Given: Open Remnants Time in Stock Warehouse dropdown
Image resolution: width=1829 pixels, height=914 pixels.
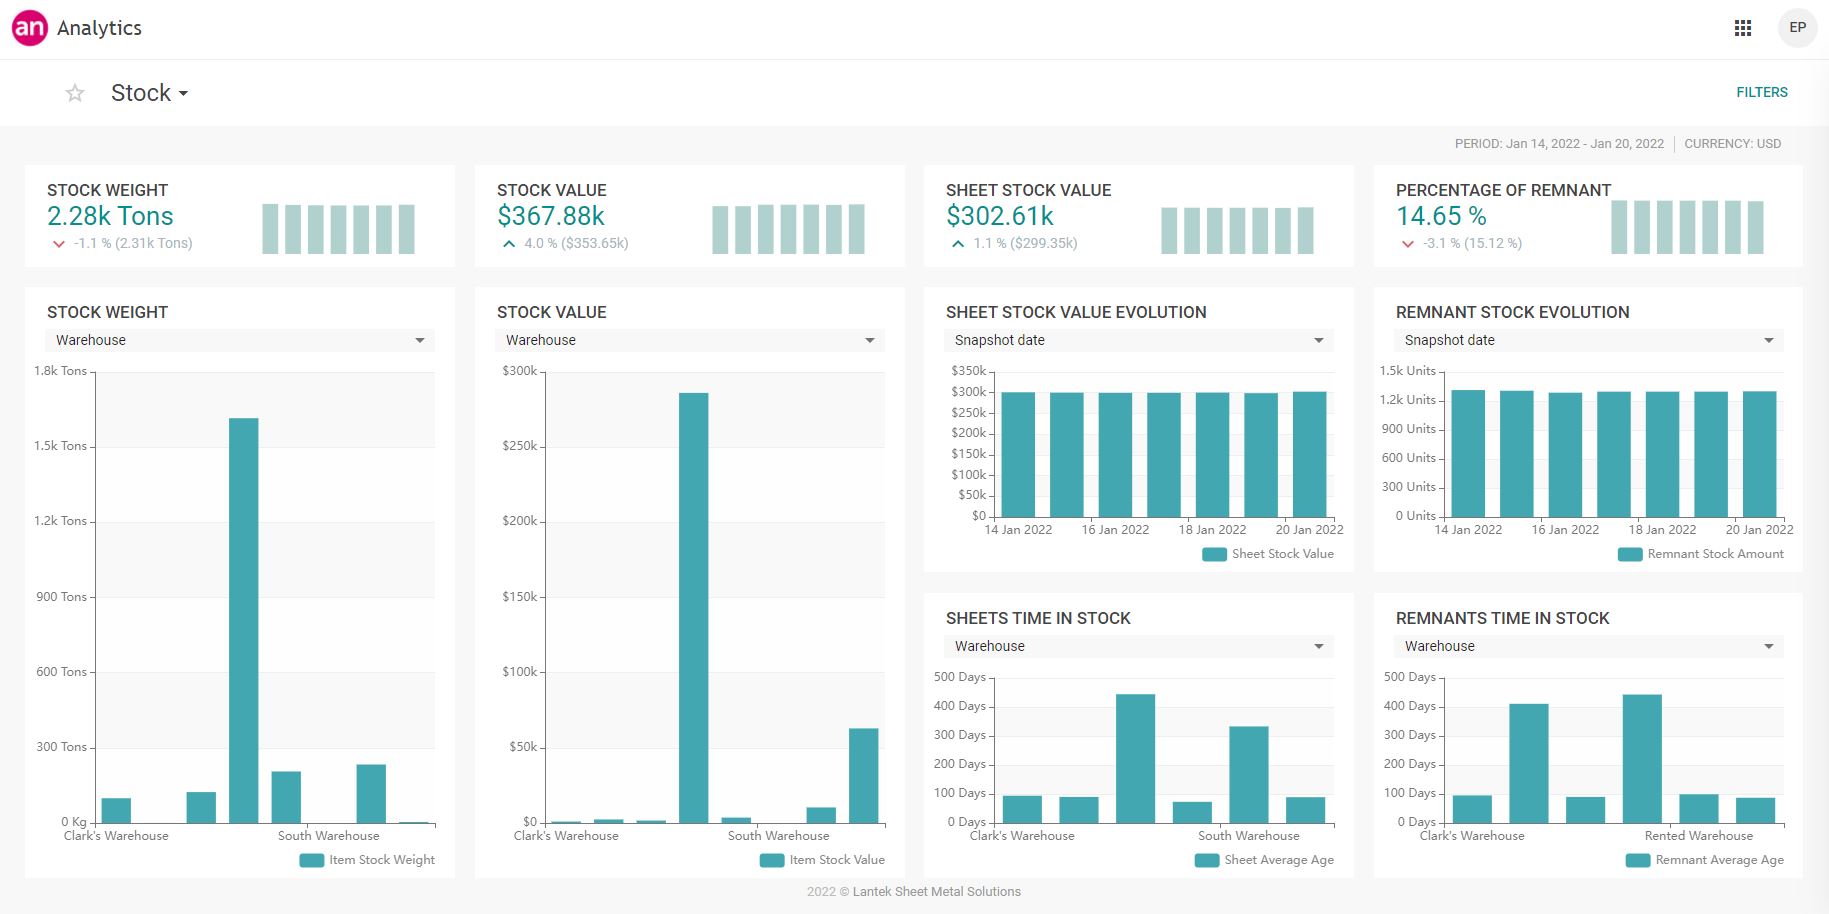Looking at the screenshot, I should pyautogui.click(x=1588, y=646).
